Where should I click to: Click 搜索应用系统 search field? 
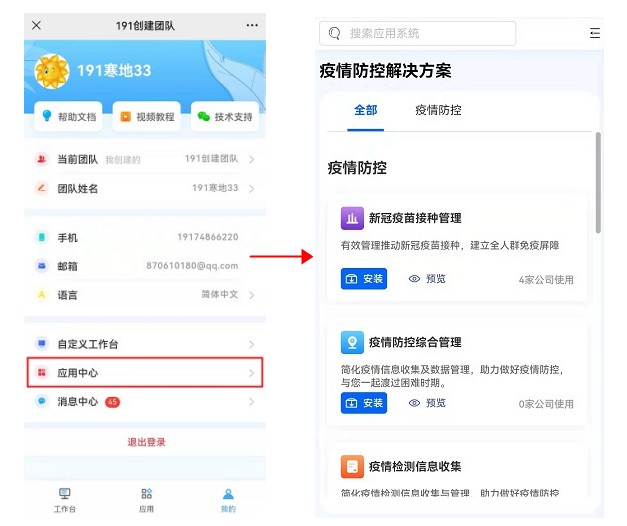pos(420,34)
